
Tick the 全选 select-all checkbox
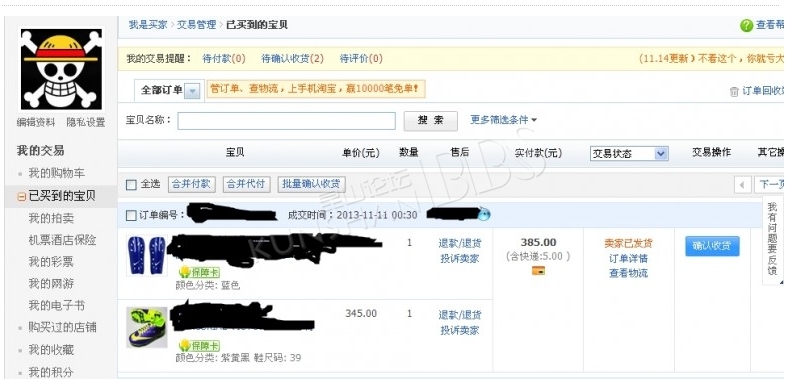(x=131, y=185)
